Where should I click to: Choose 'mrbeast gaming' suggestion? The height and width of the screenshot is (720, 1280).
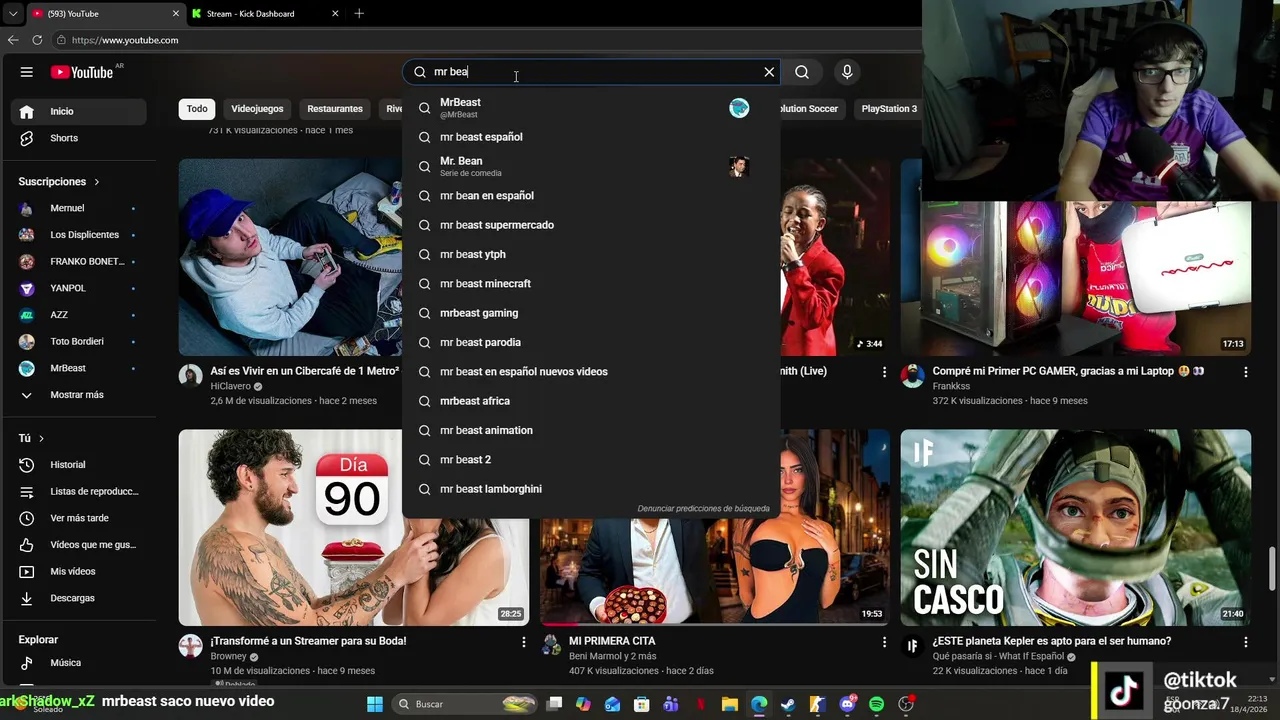click(x=591, y=313)
